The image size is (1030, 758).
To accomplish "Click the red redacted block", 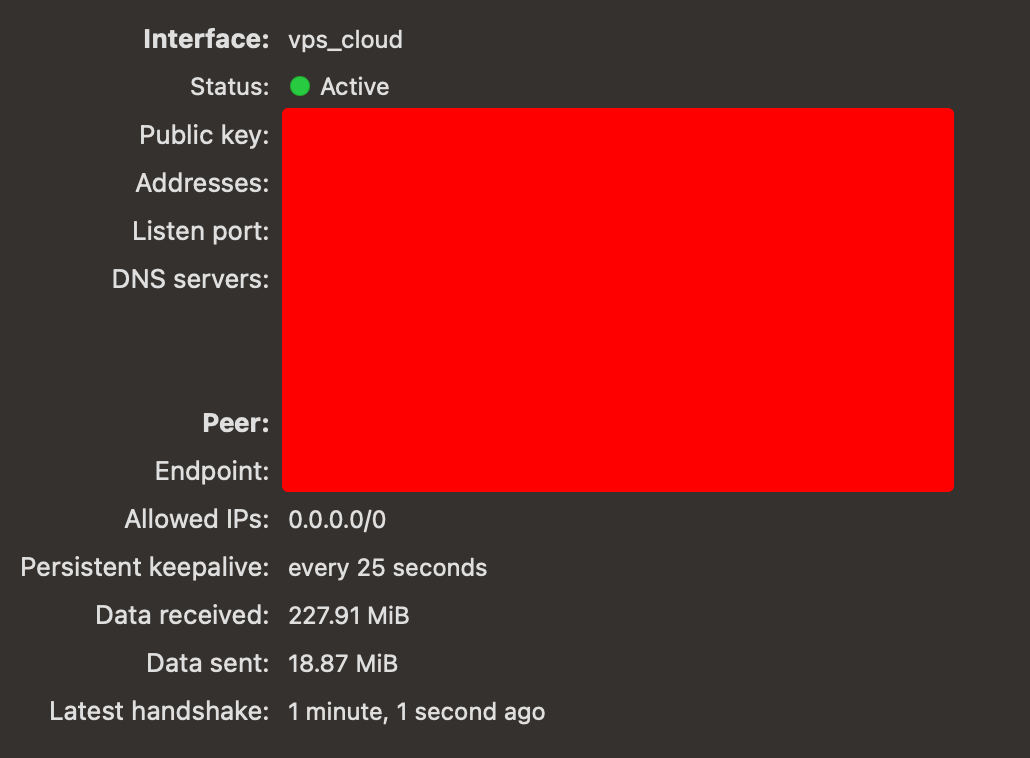I will coord(617,300).
